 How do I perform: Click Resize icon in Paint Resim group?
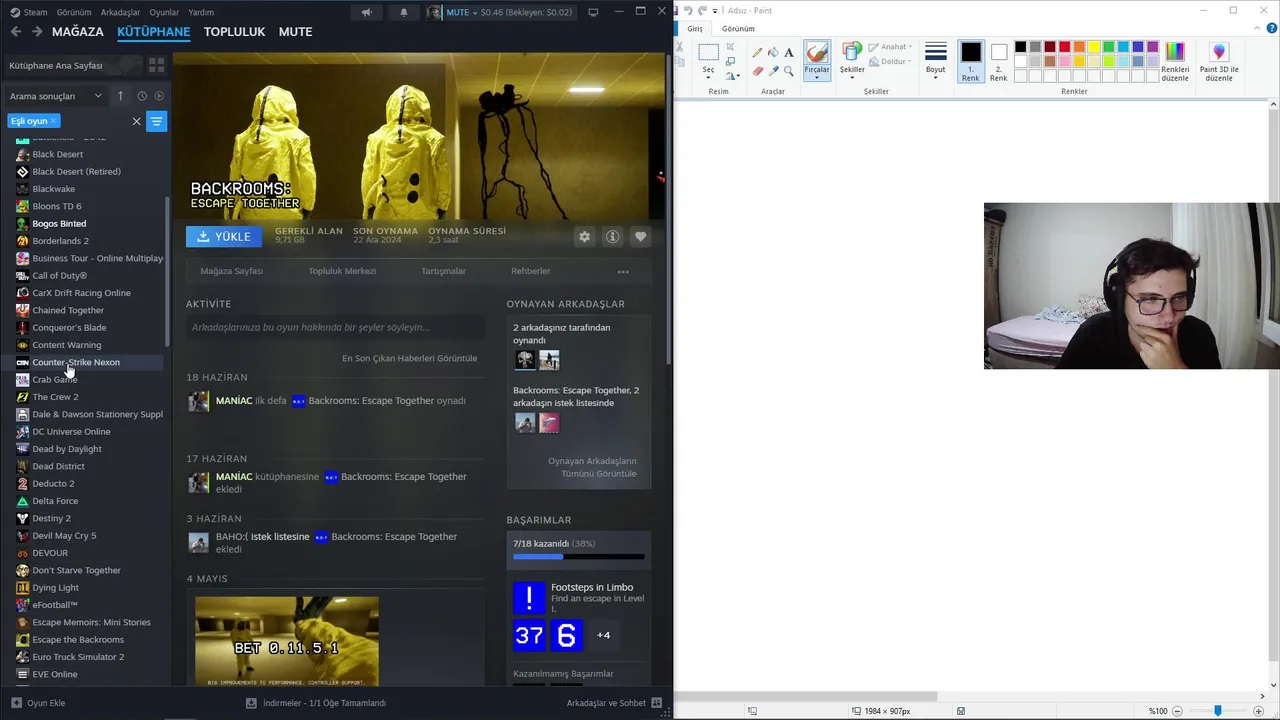(730, 62)
